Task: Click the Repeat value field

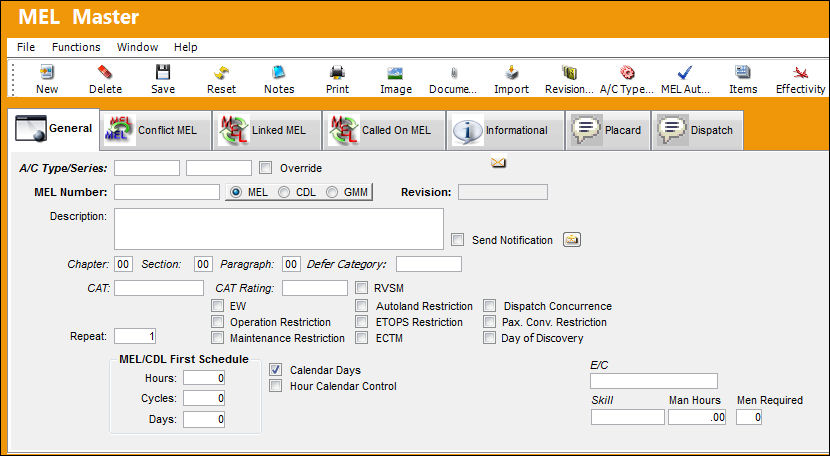Action: pos(135,336)
